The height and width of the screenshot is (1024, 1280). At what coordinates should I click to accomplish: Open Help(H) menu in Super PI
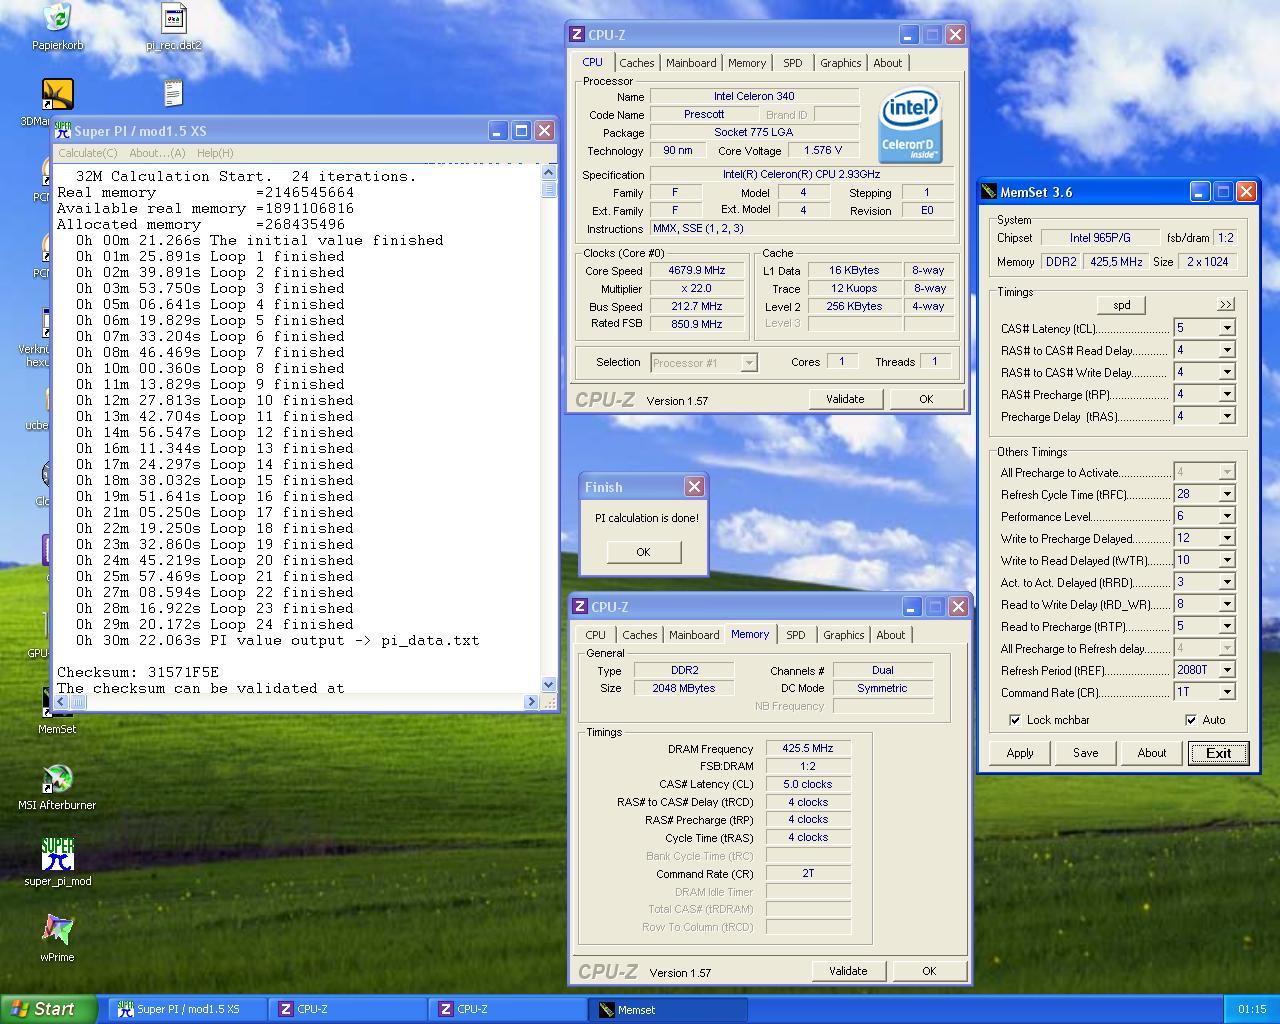tap(215, 153)
